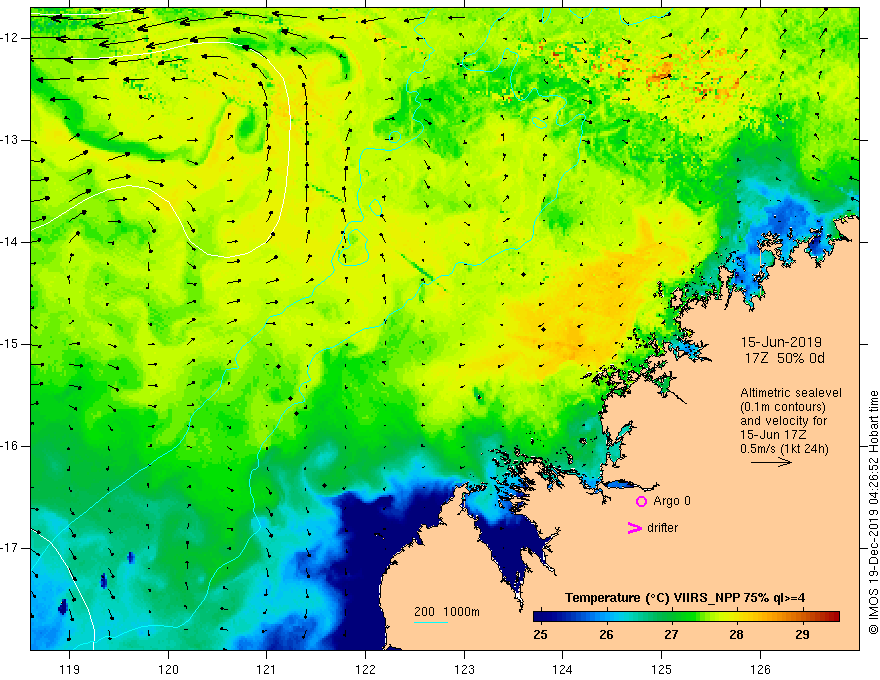Click the '200 1000m' depth legend text
880x680 pixels.
[447, 612]
